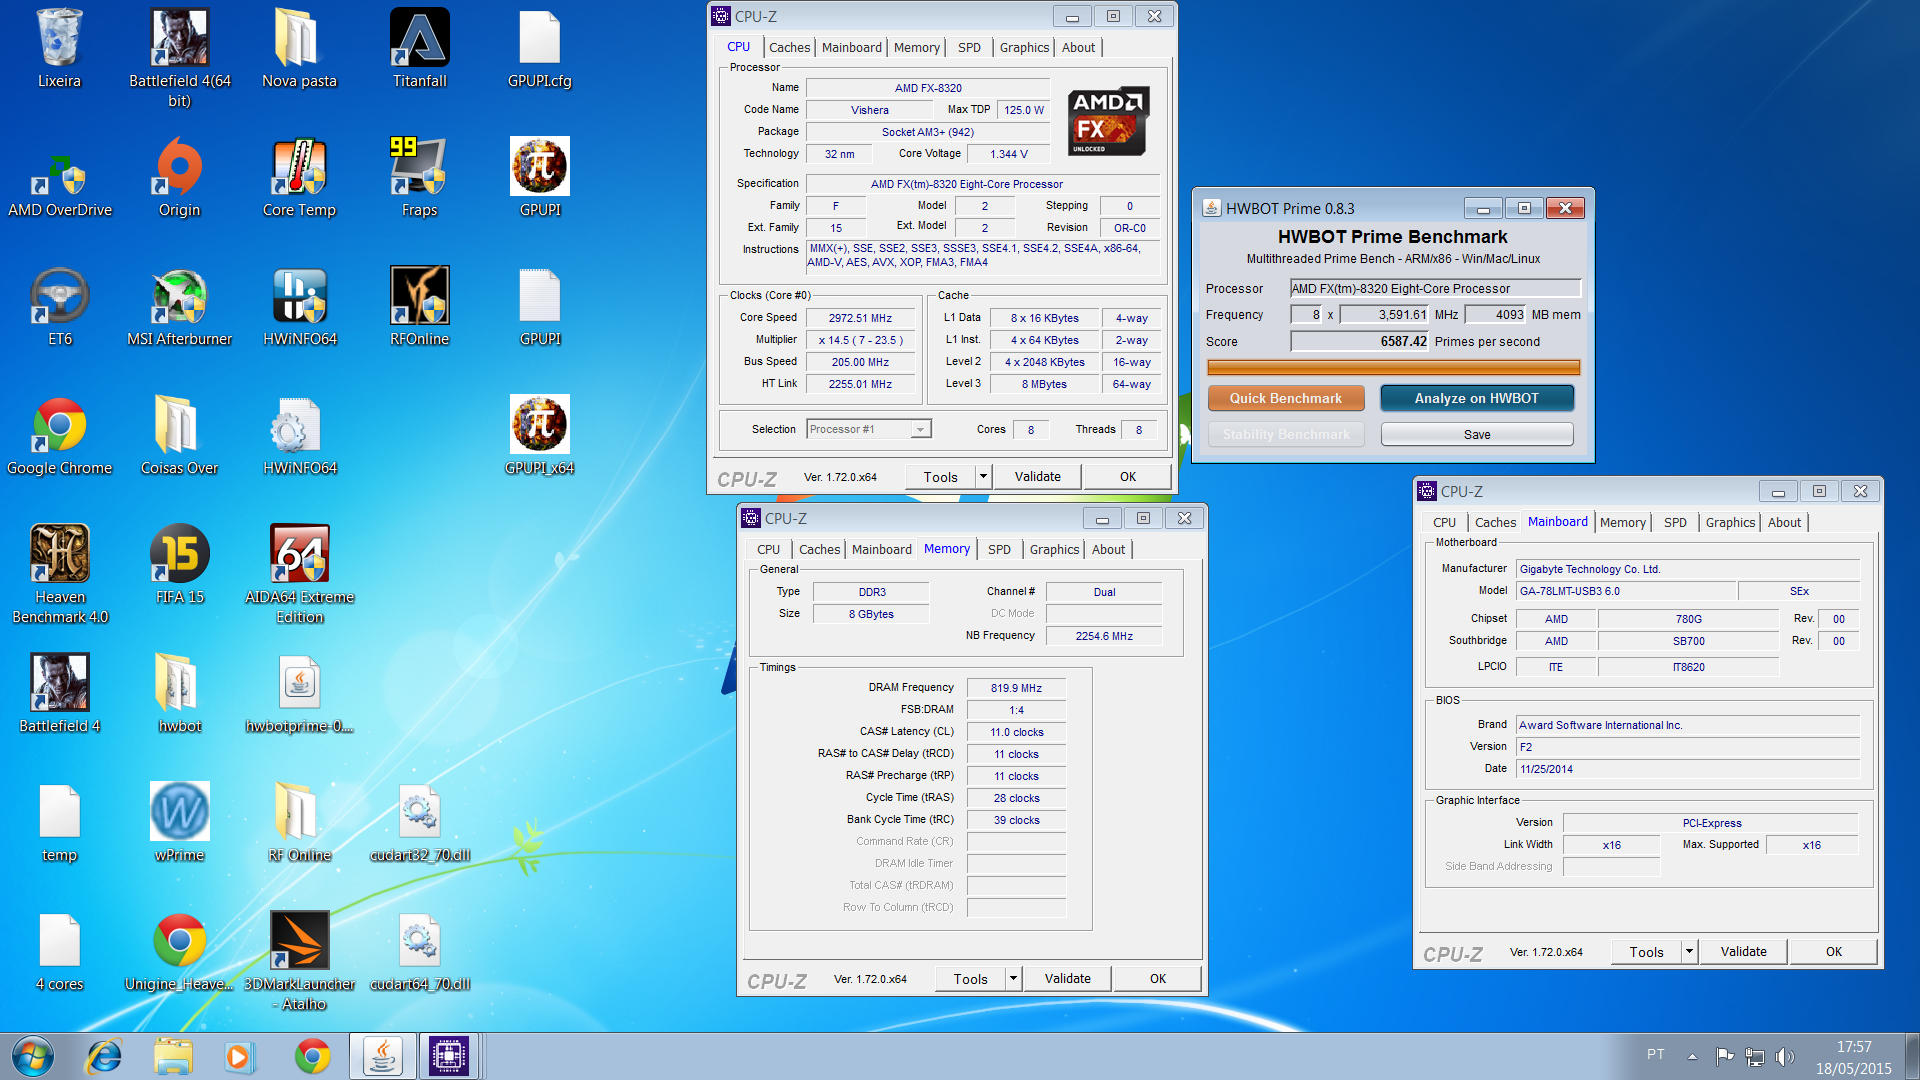Open the Origin desktop shortcut
Image resolution: width=1920 pixels, height=1080 pixels.
tap(179, 178)
